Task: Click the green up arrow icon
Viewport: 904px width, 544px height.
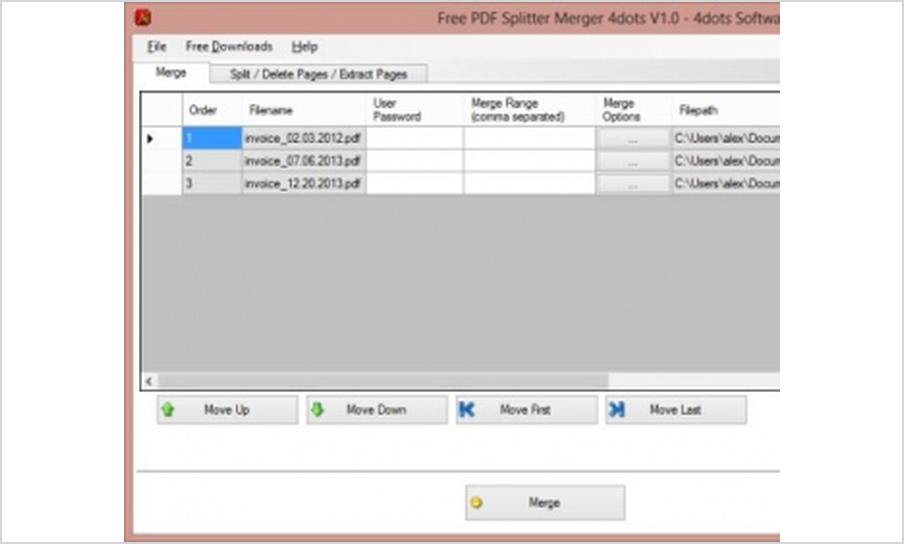Action: (168, 410)
